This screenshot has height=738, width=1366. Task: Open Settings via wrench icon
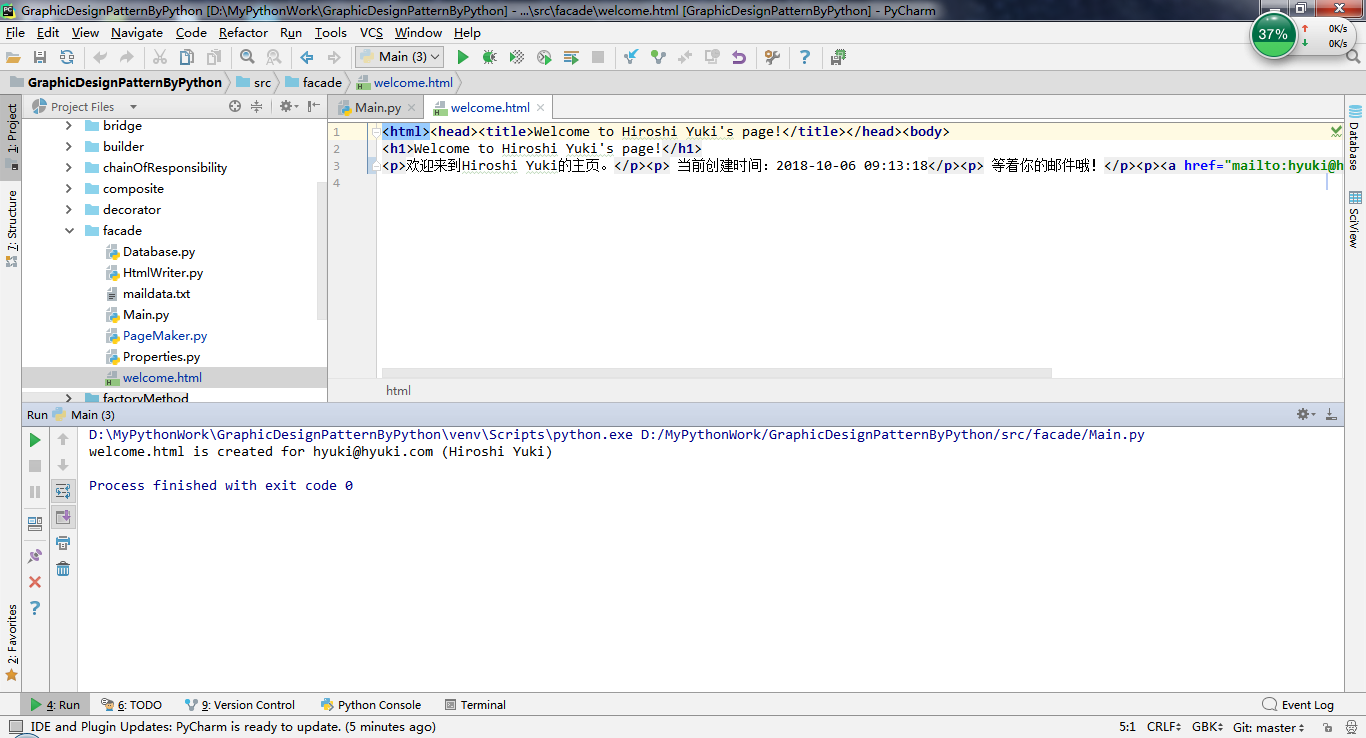tap(772, 57)
